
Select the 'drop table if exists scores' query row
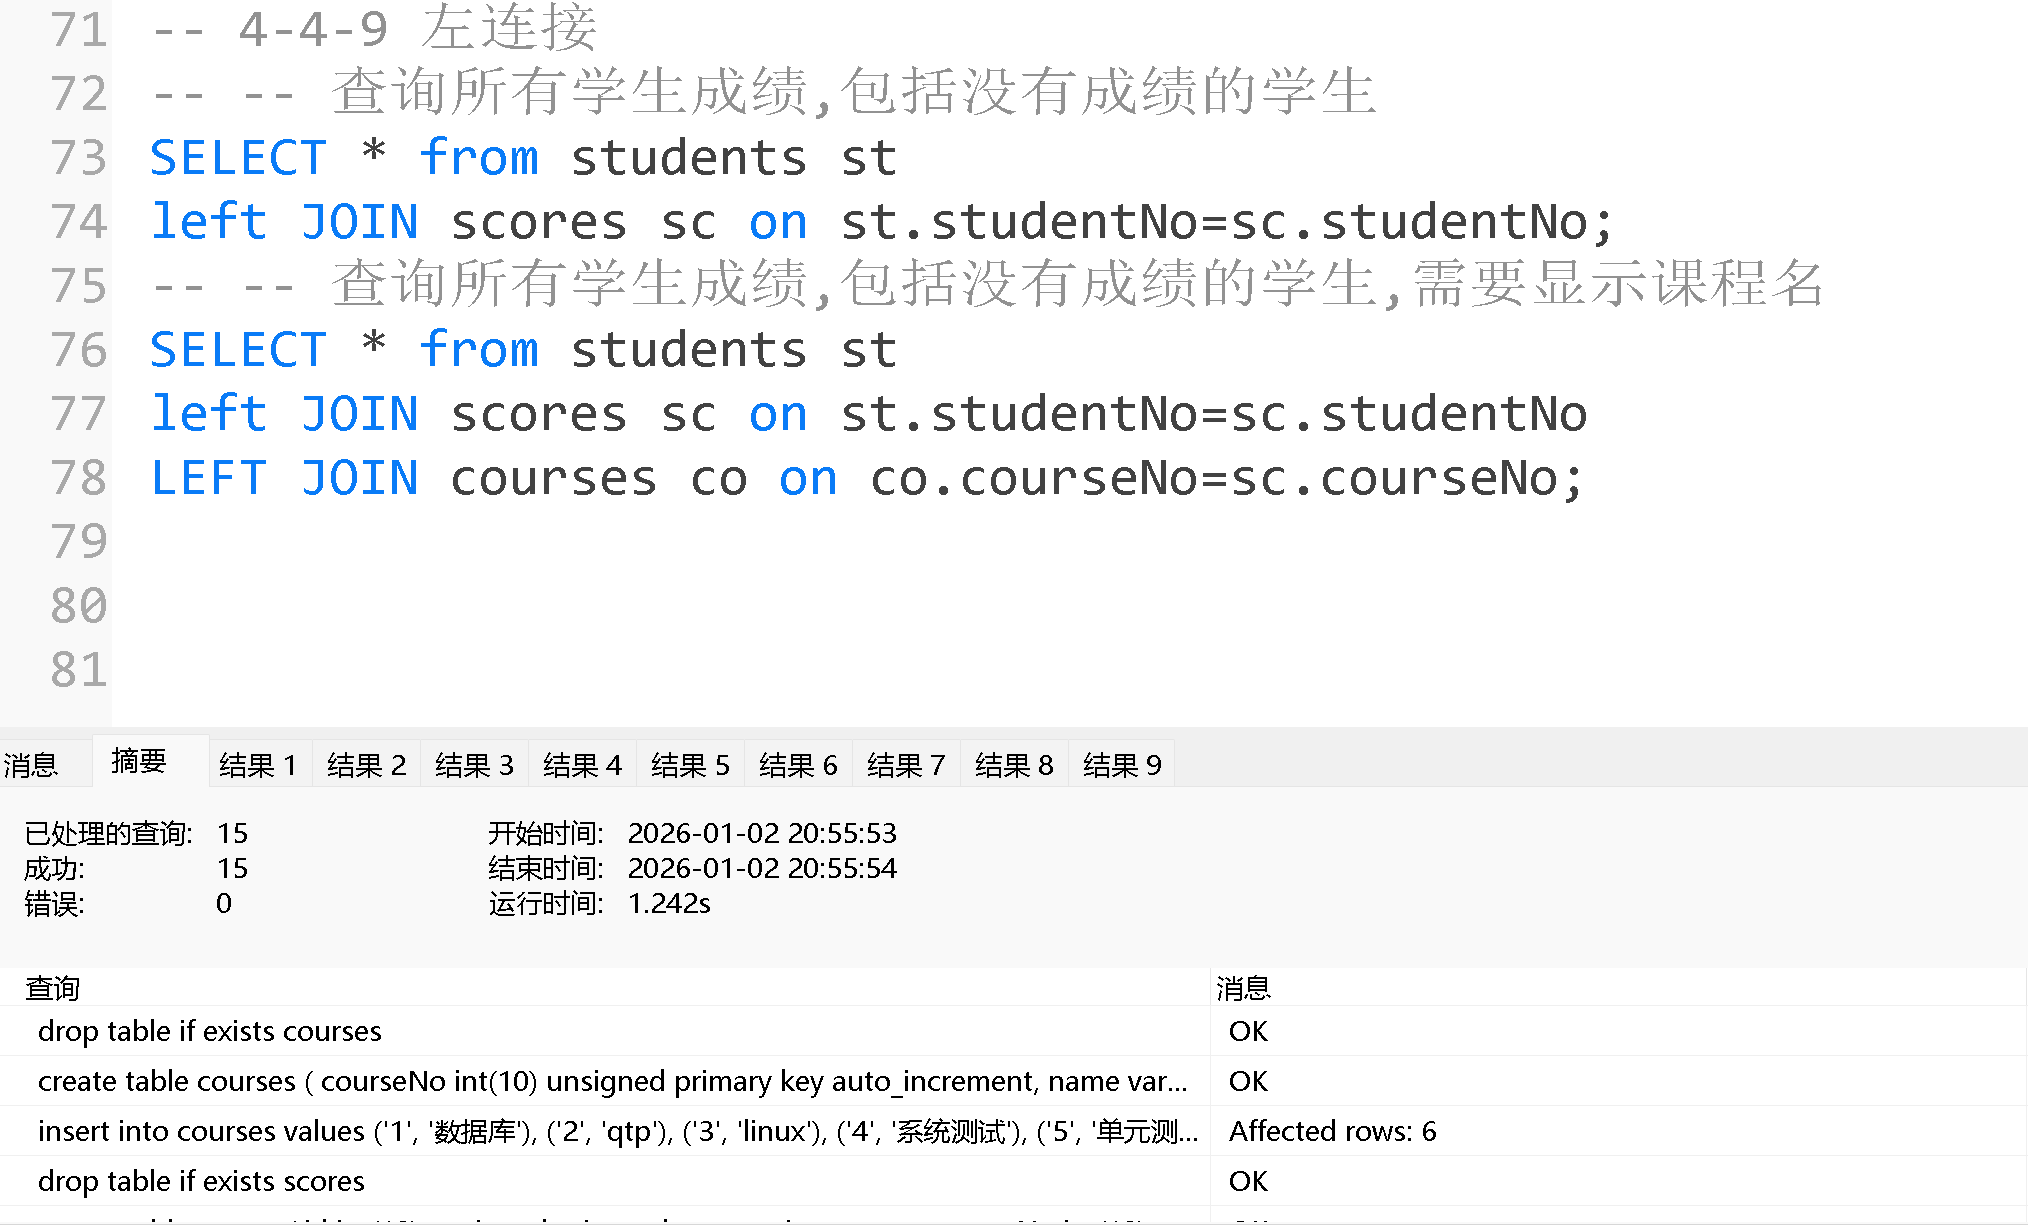click(202, 1181)
